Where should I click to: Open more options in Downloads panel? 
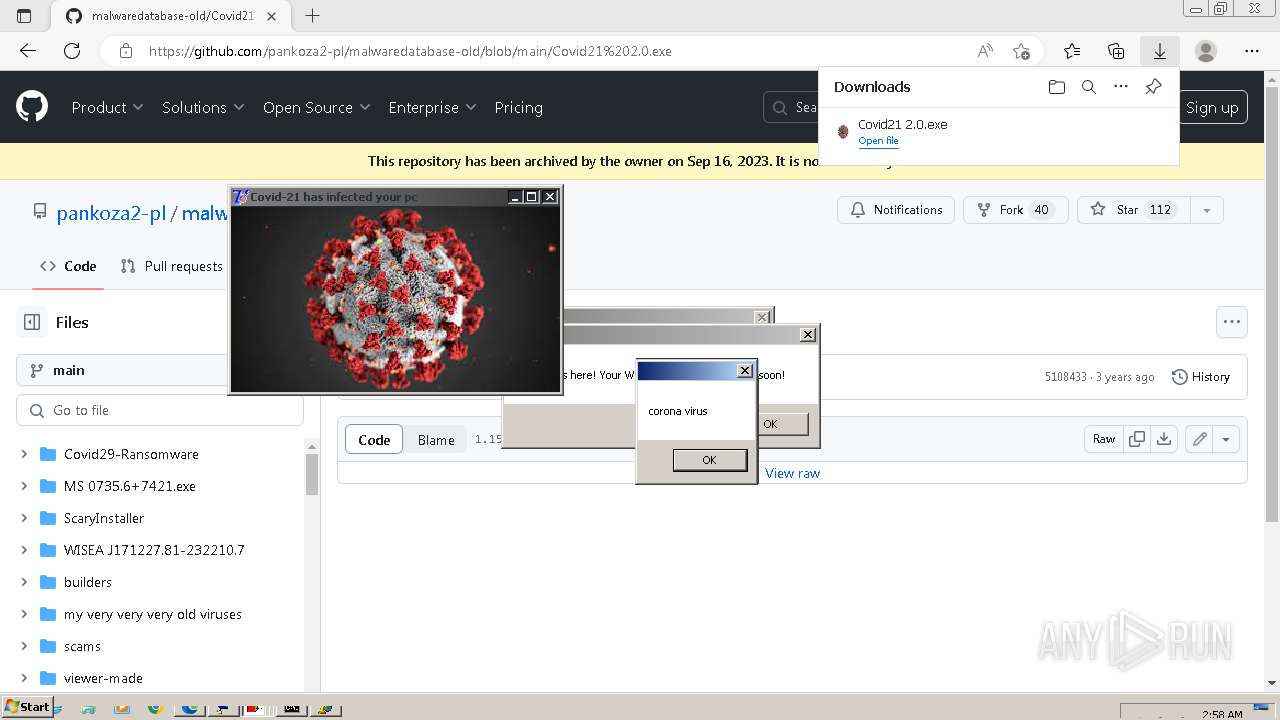pos(1121,87)
